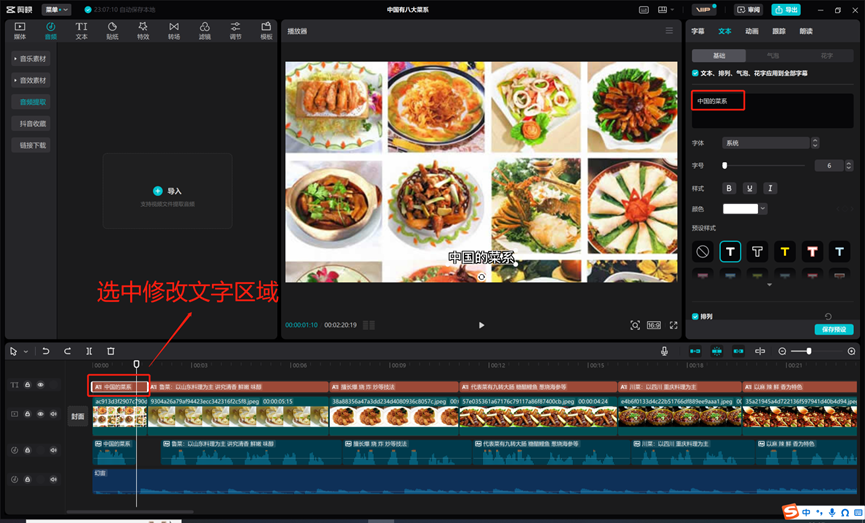Click the zoom in timeline plus icon
The image size is (865, 523).
[x=851, y=351]
